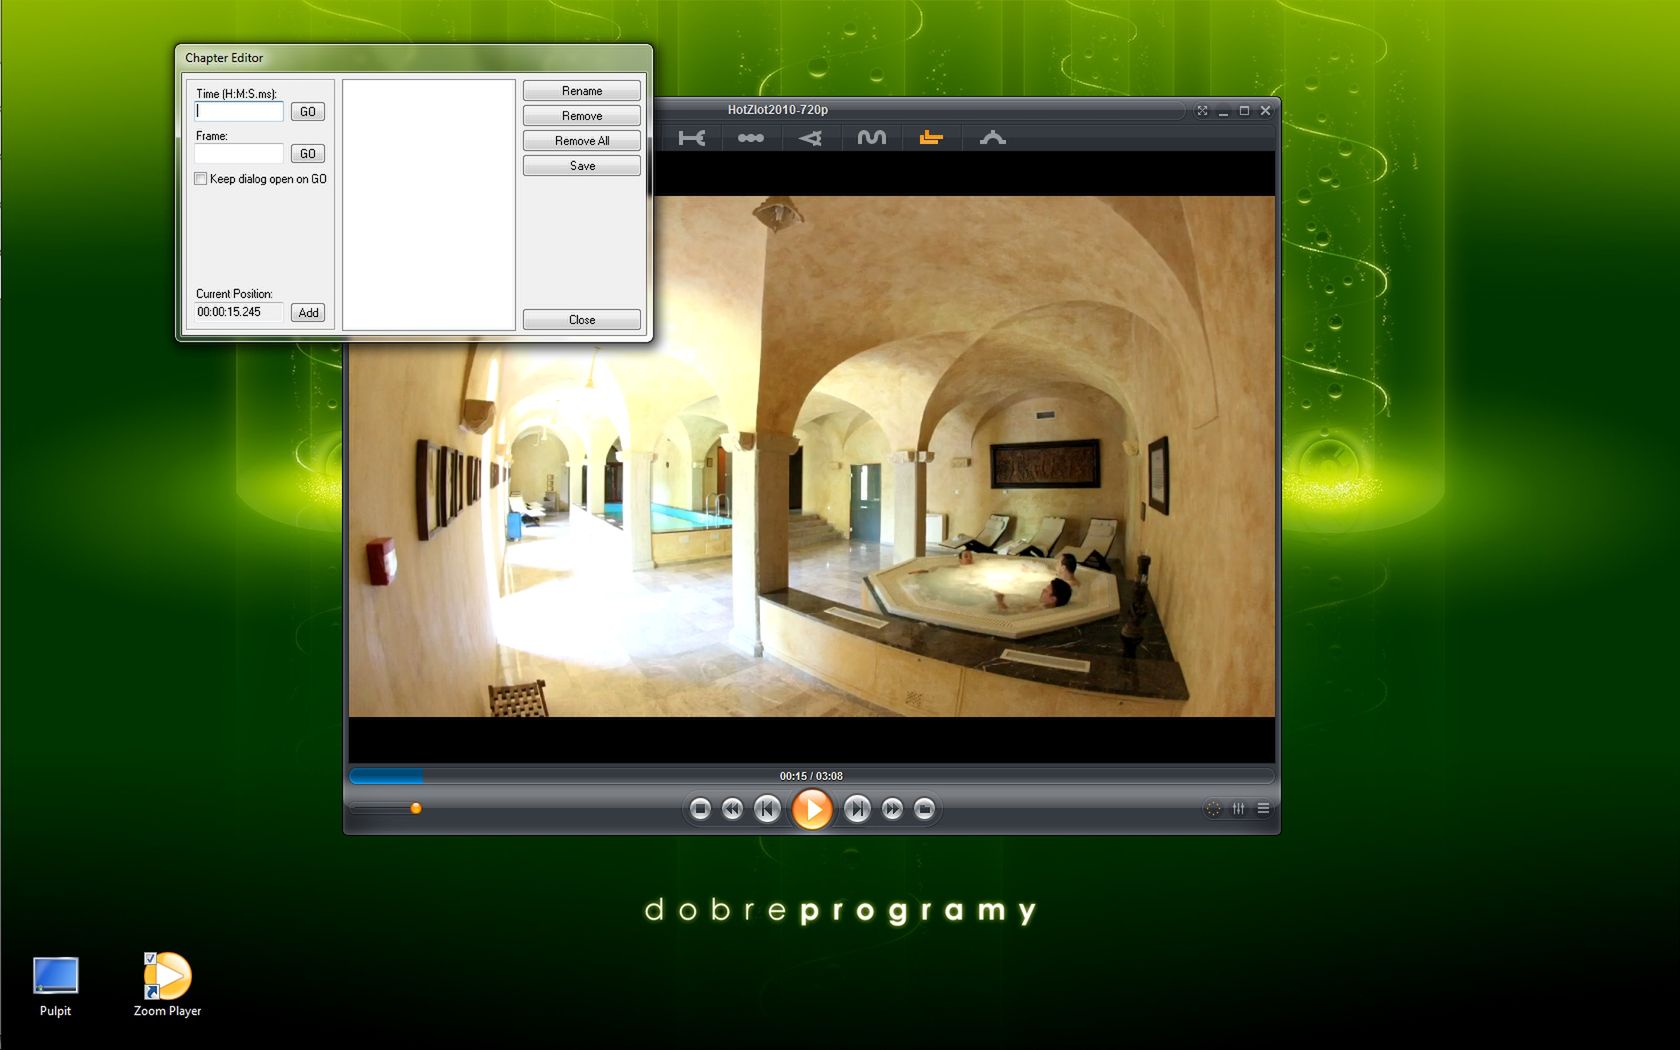Click the Remove button in Chapter Editor
This screenshot has height=1050, width=1680.
point(582,116)
